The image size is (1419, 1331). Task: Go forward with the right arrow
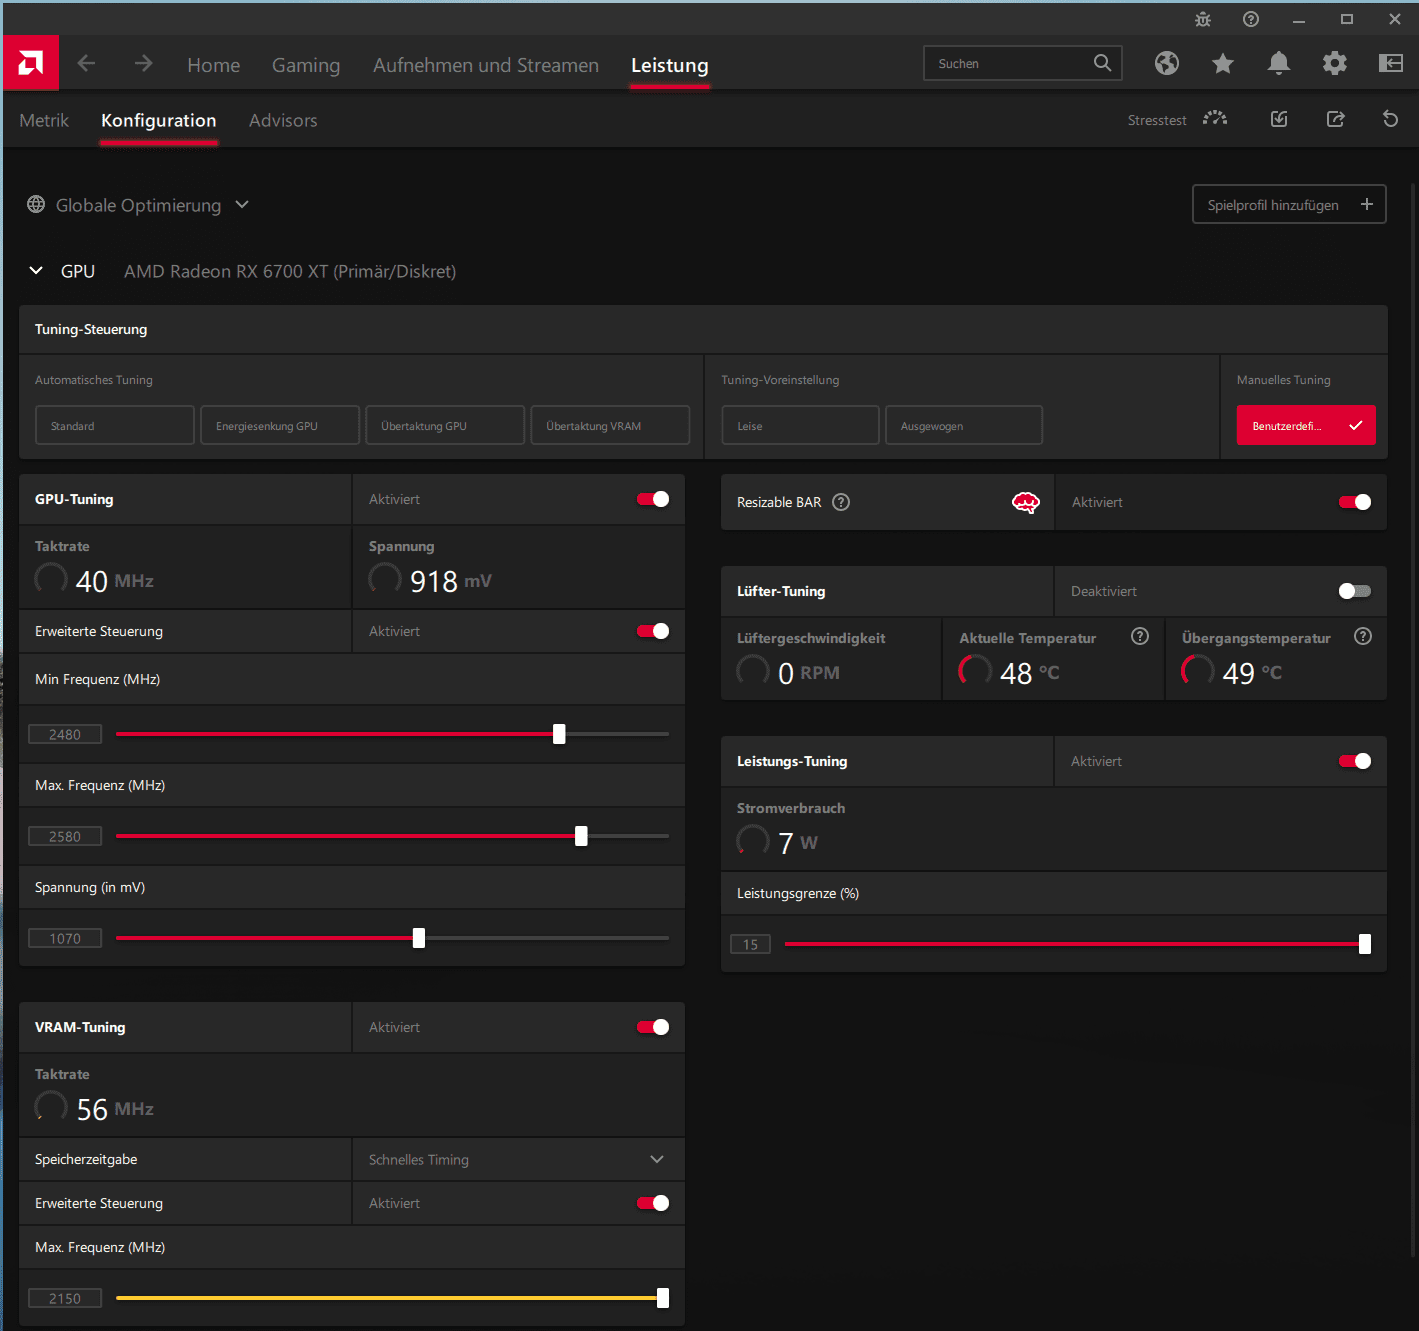144,64
